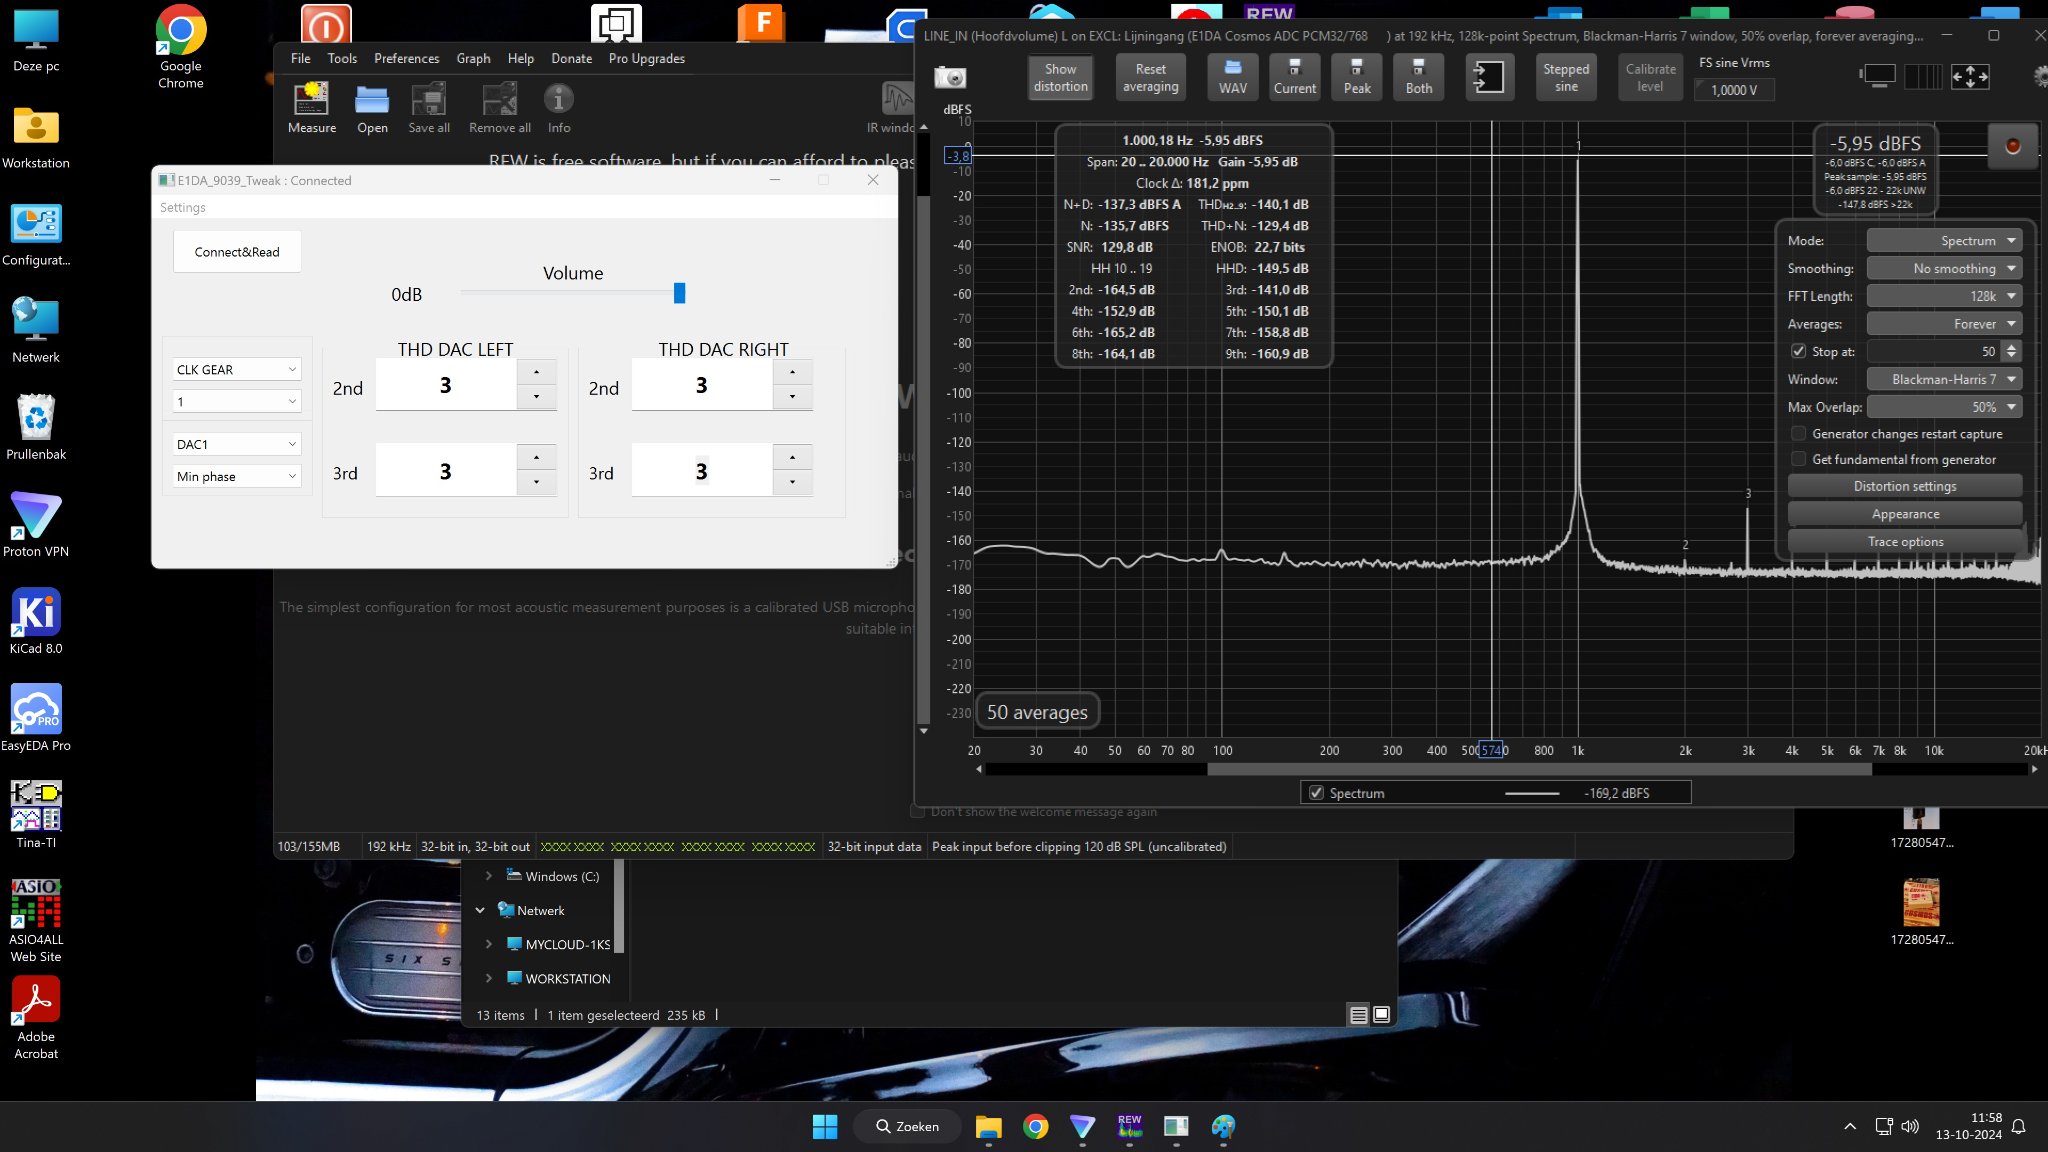Open the DAC1 dropdown
Image resolution: width=2048 pixels, height=1152 pixels.
pyautogui.click(x=236, y=444)
